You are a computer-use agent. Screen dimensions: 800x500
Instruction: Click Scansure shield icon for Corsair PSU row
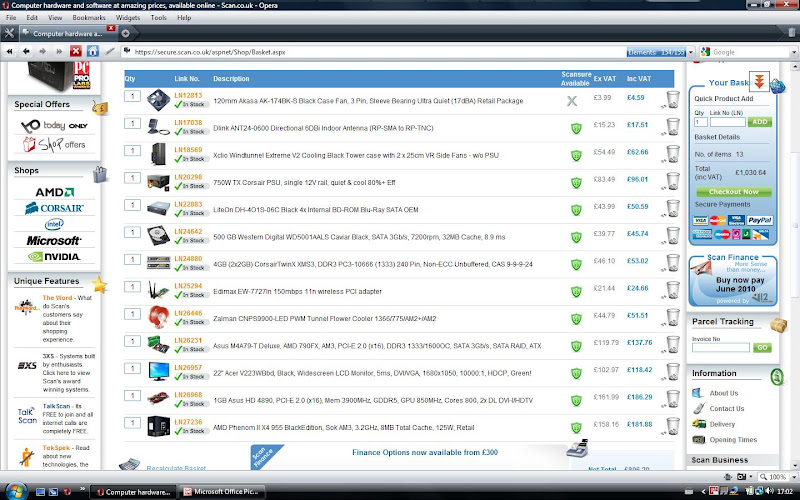[576, 183]
